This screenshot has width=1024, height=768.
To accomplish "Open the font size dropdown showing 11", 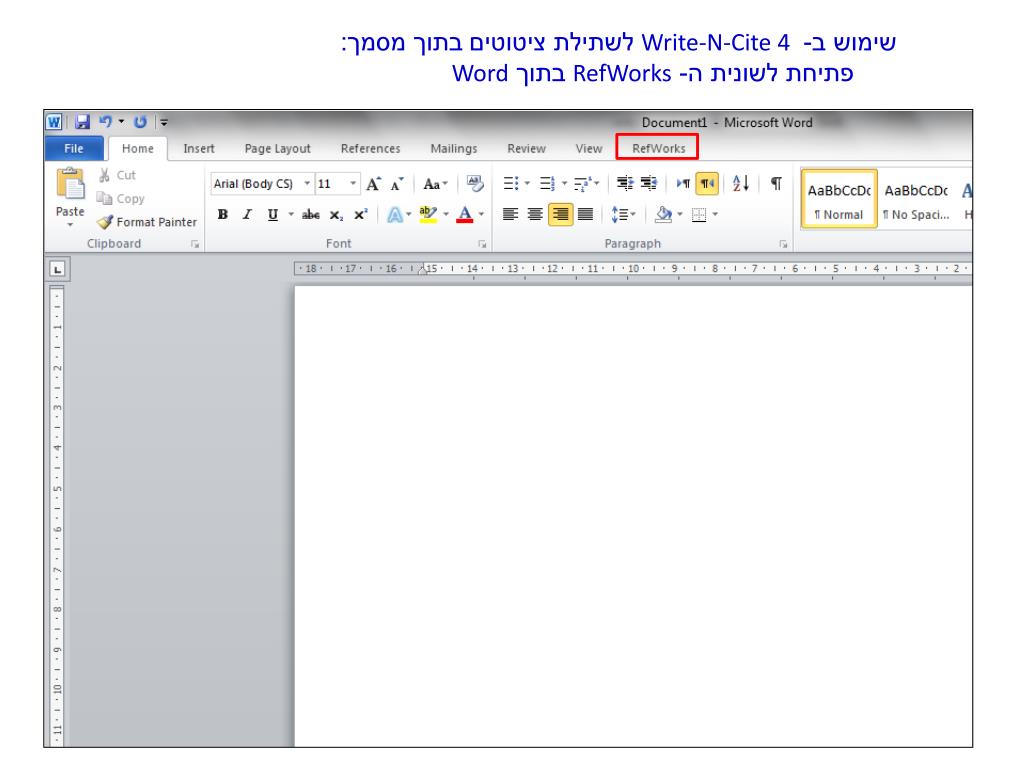I will 353,184.
